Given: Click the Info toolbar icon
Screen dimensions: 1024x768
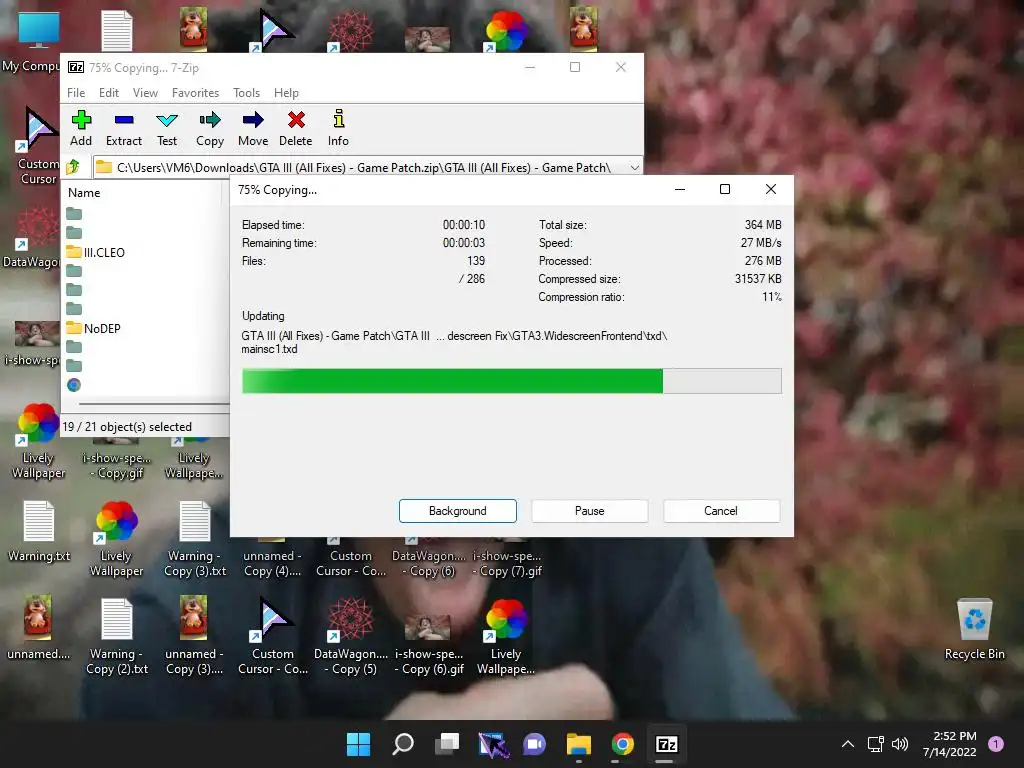Looking at the screenshot, I should 338,128.
